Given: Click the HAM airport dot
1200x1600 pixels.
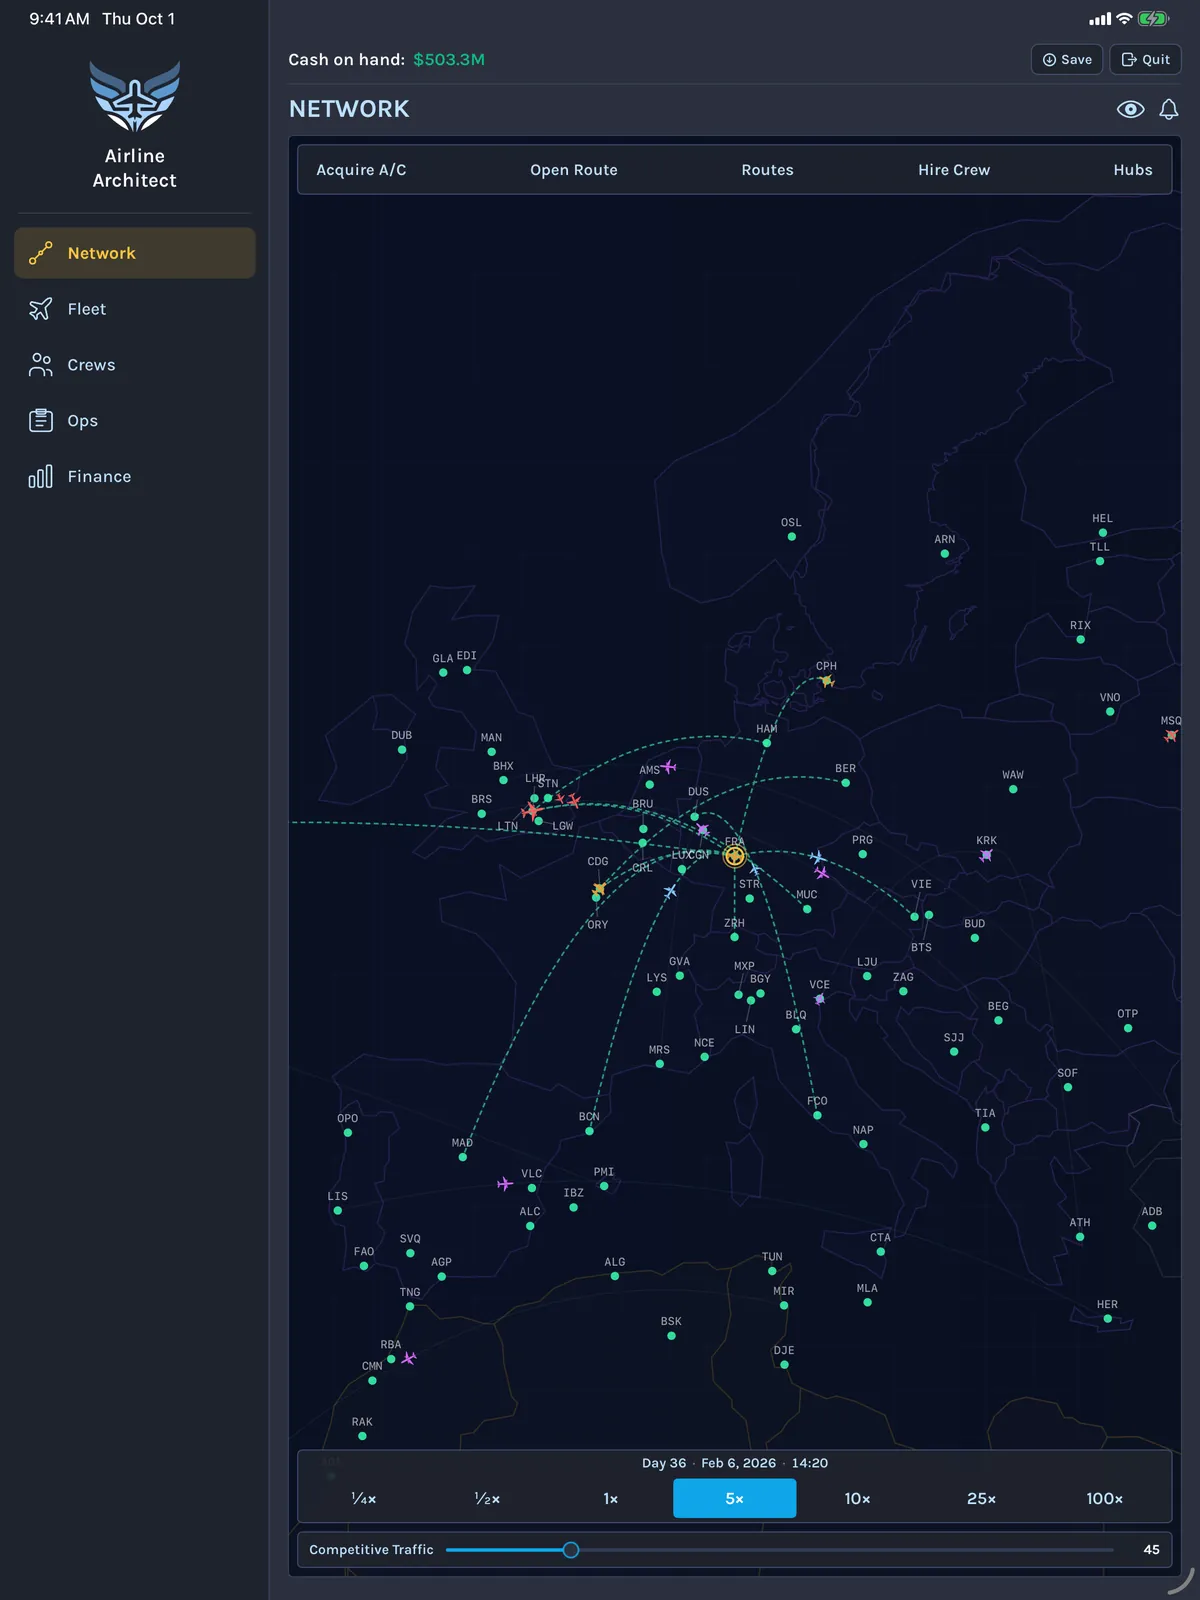Looking at the screenshot, I should pyautogui.click(x=767, y=743).
